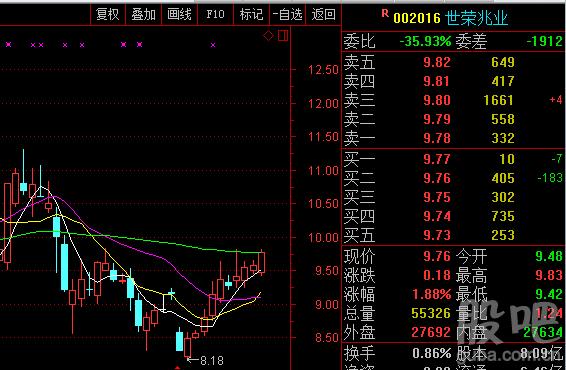
Task: Open the F10 company info tab
Action: tap(215, 14)
